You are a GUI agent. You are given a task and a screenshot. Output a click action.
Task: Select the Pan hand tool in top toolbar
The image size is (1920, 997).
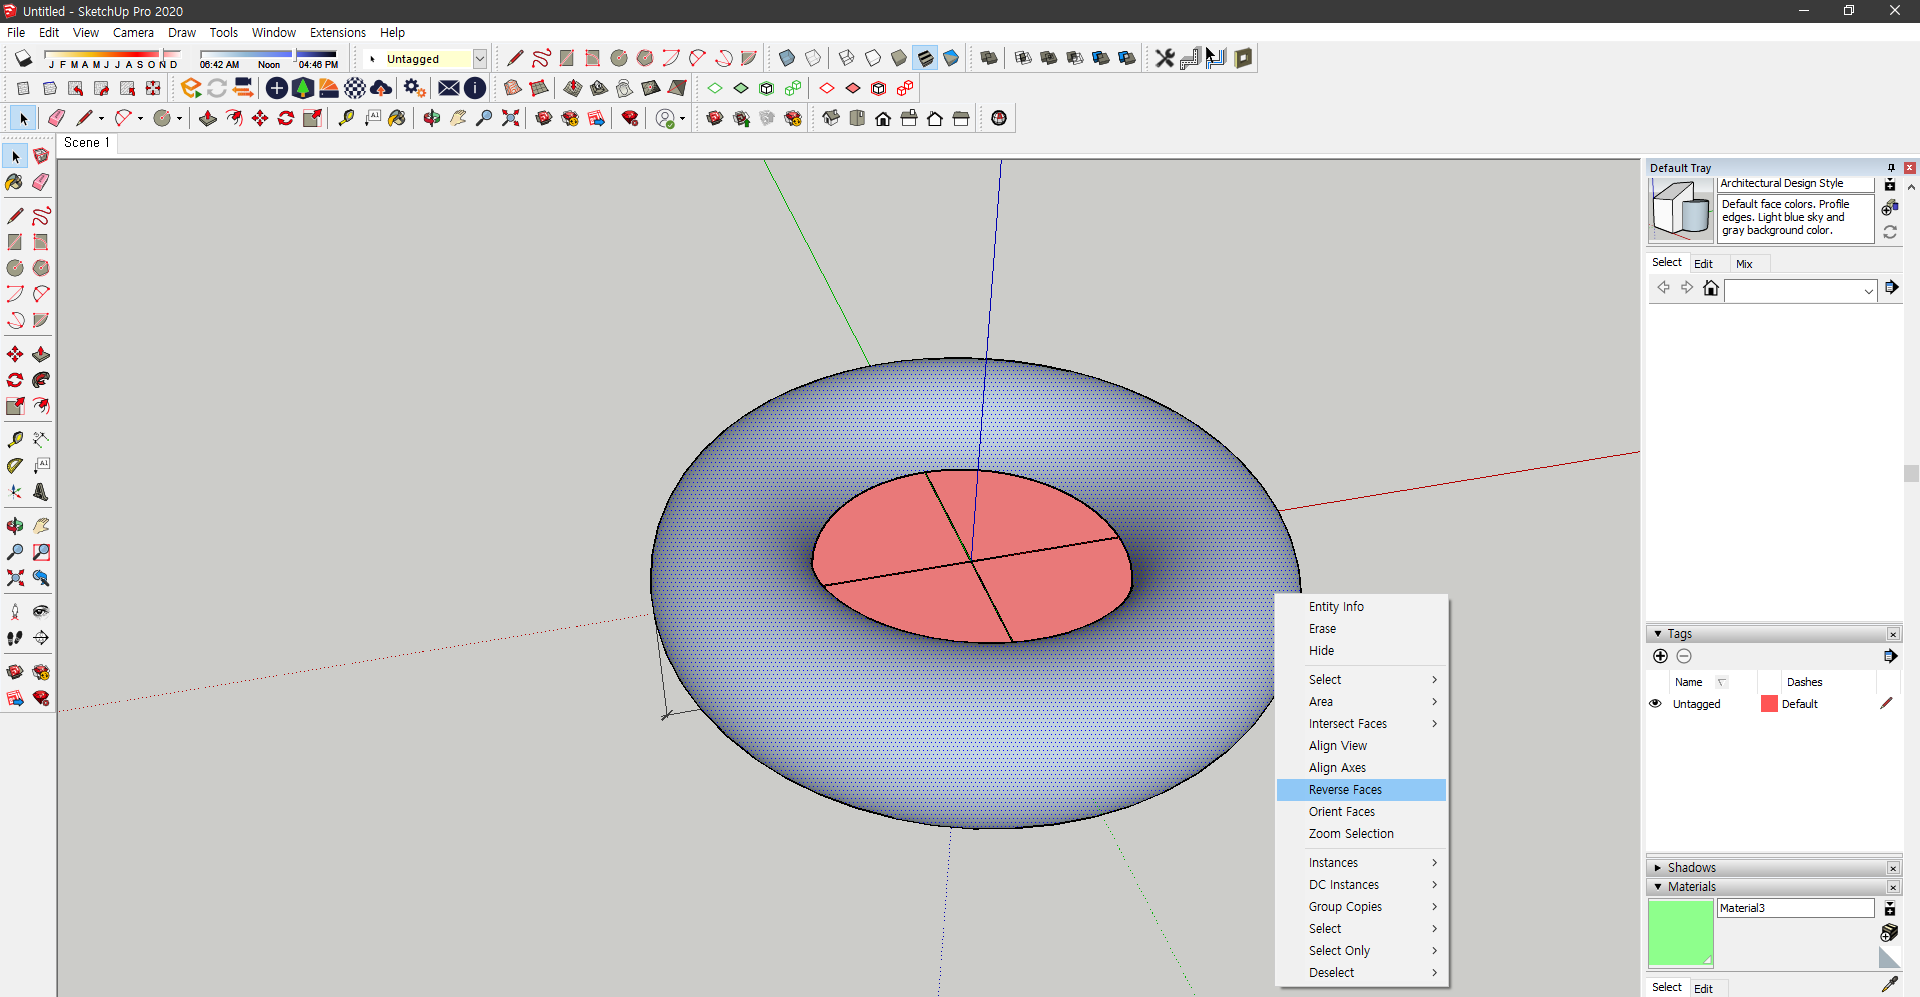(458, 118)
